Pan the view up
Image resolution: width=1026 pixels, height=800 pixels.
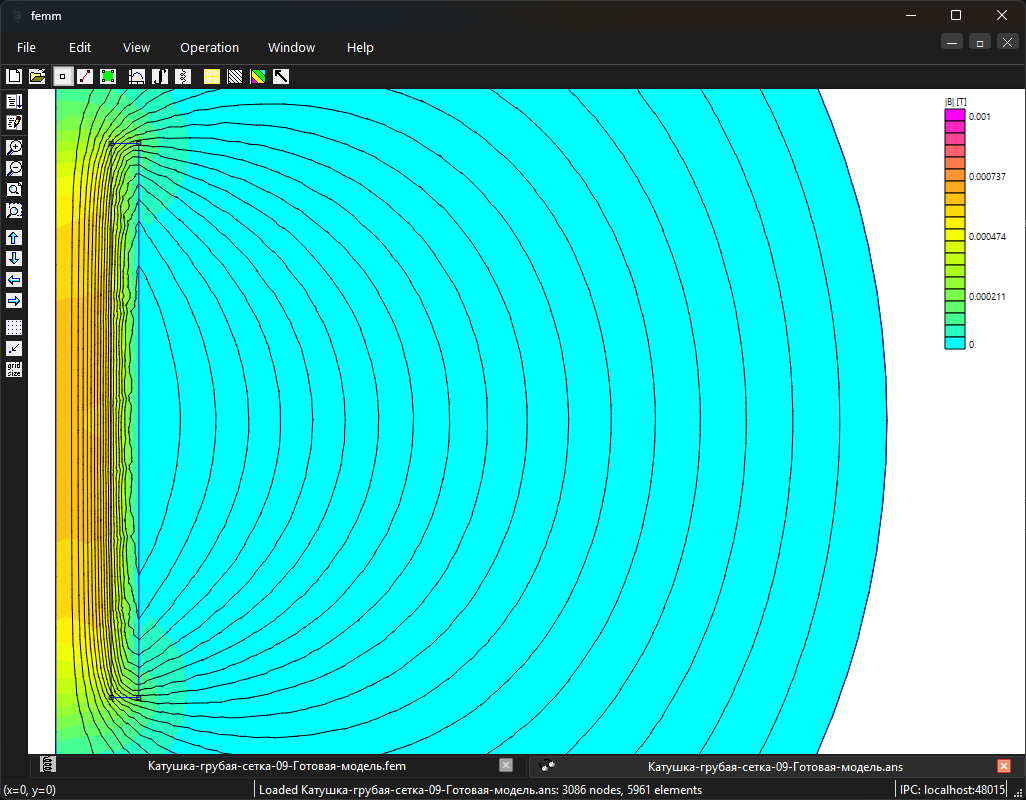[x=14, y=237]
